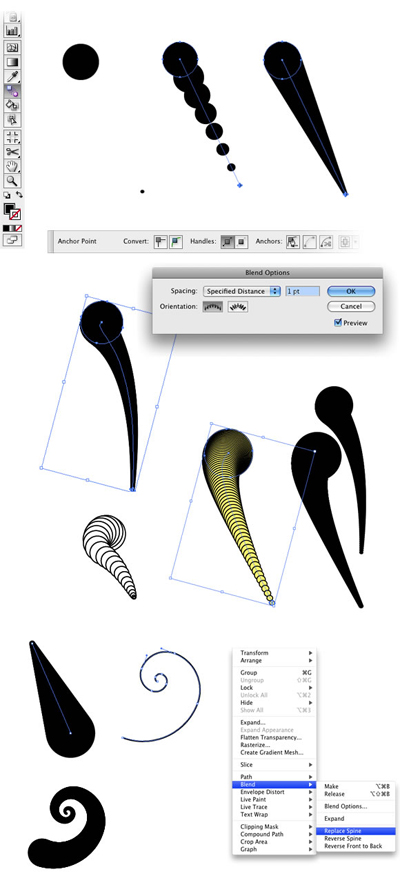Select the Mesh tool
The image size is (400, 876).
tap(12, 47)
